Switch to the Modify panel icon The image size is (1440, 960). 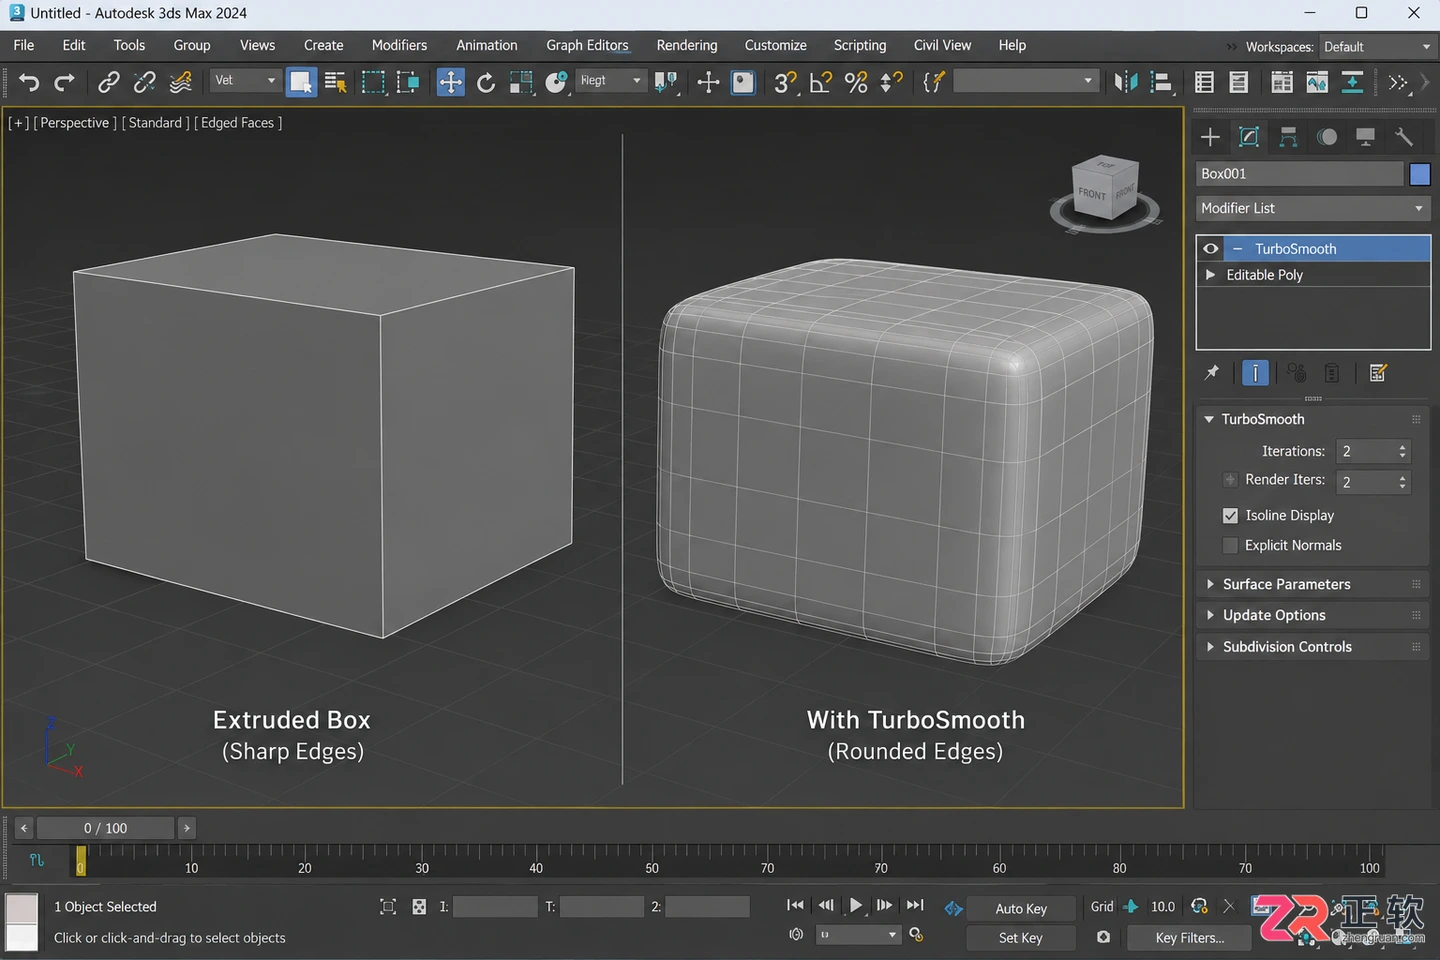coord(1249,137)
